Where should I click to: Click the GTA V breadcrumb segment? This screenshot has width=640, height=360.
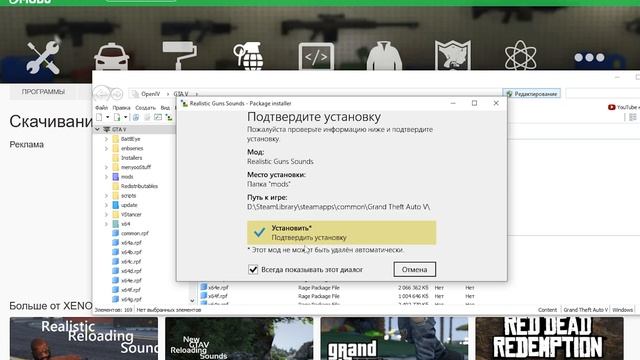pos(180,94)
